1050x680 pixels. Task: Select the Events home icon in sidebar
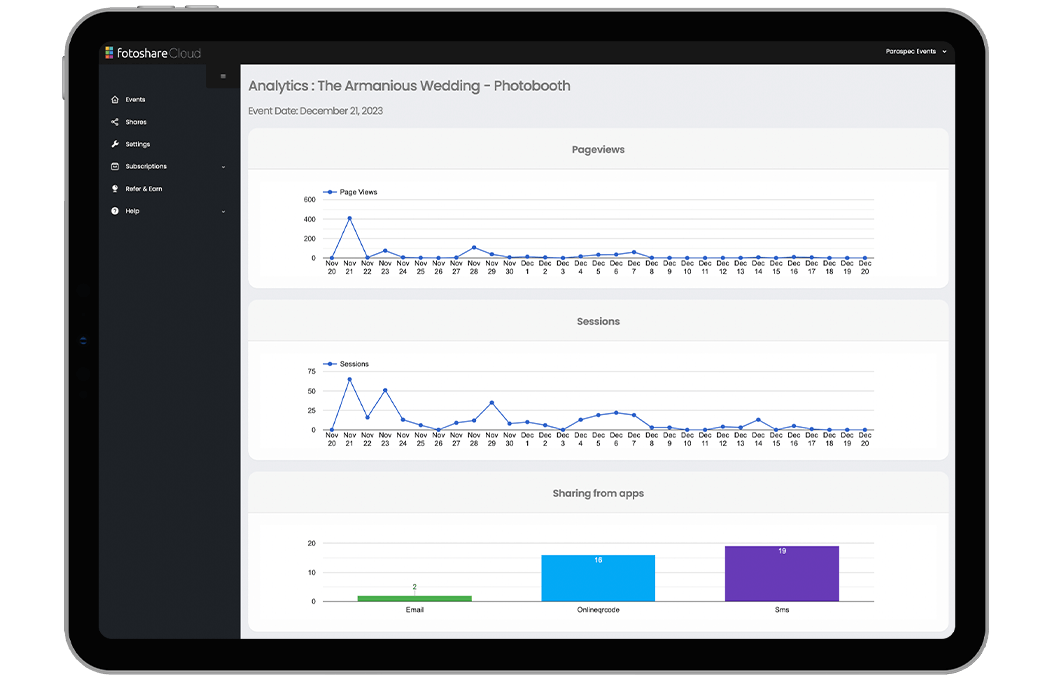(113, 99)
